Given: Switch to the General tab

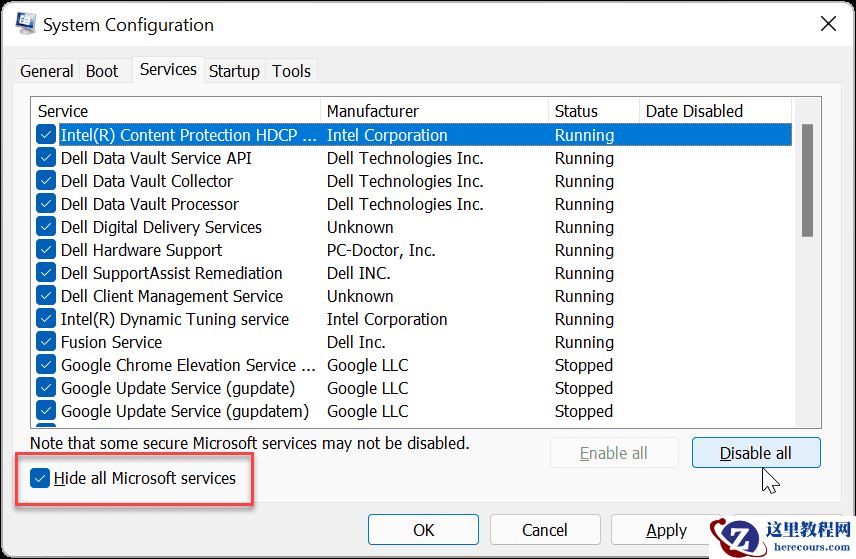Looking at the screenshot, I should [x=47, y=71].
